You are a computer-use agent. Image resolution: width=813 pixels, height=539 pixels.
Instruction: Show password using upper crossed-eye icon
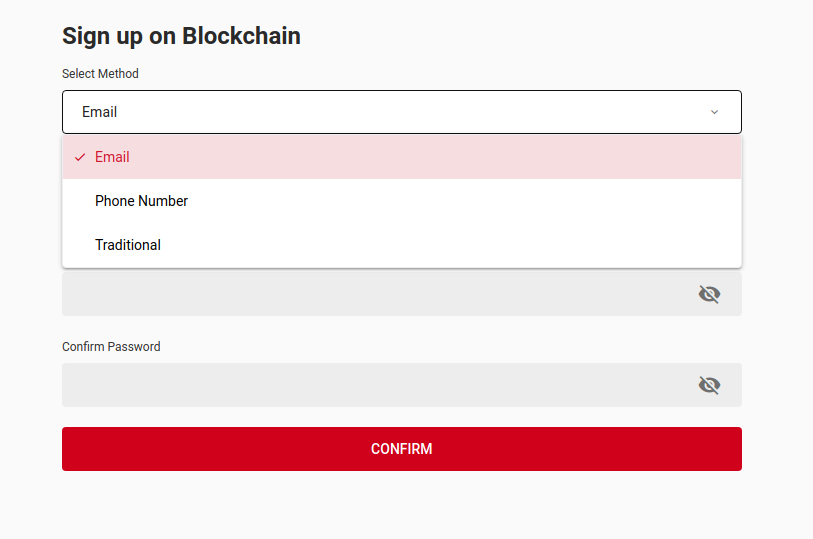click(x=709, y=294)
